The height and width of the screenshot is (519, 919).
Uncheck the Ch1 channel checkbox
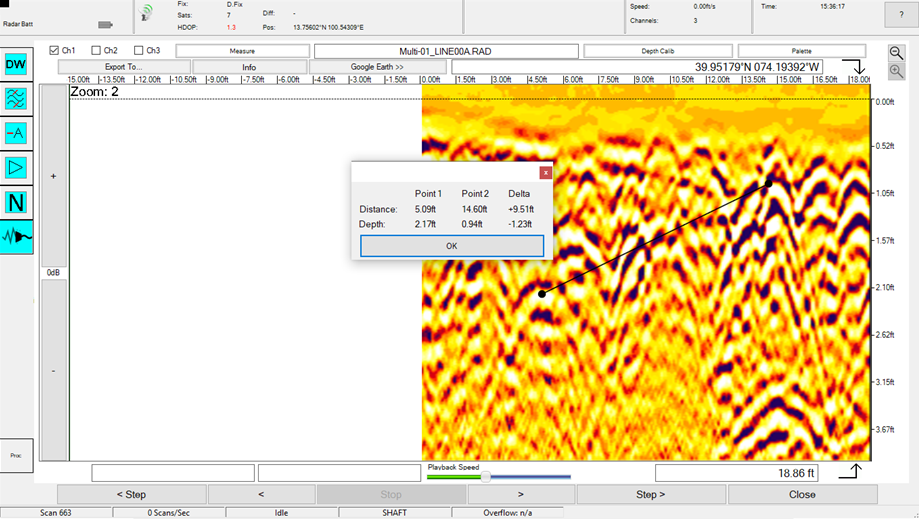tap(54, 50)
